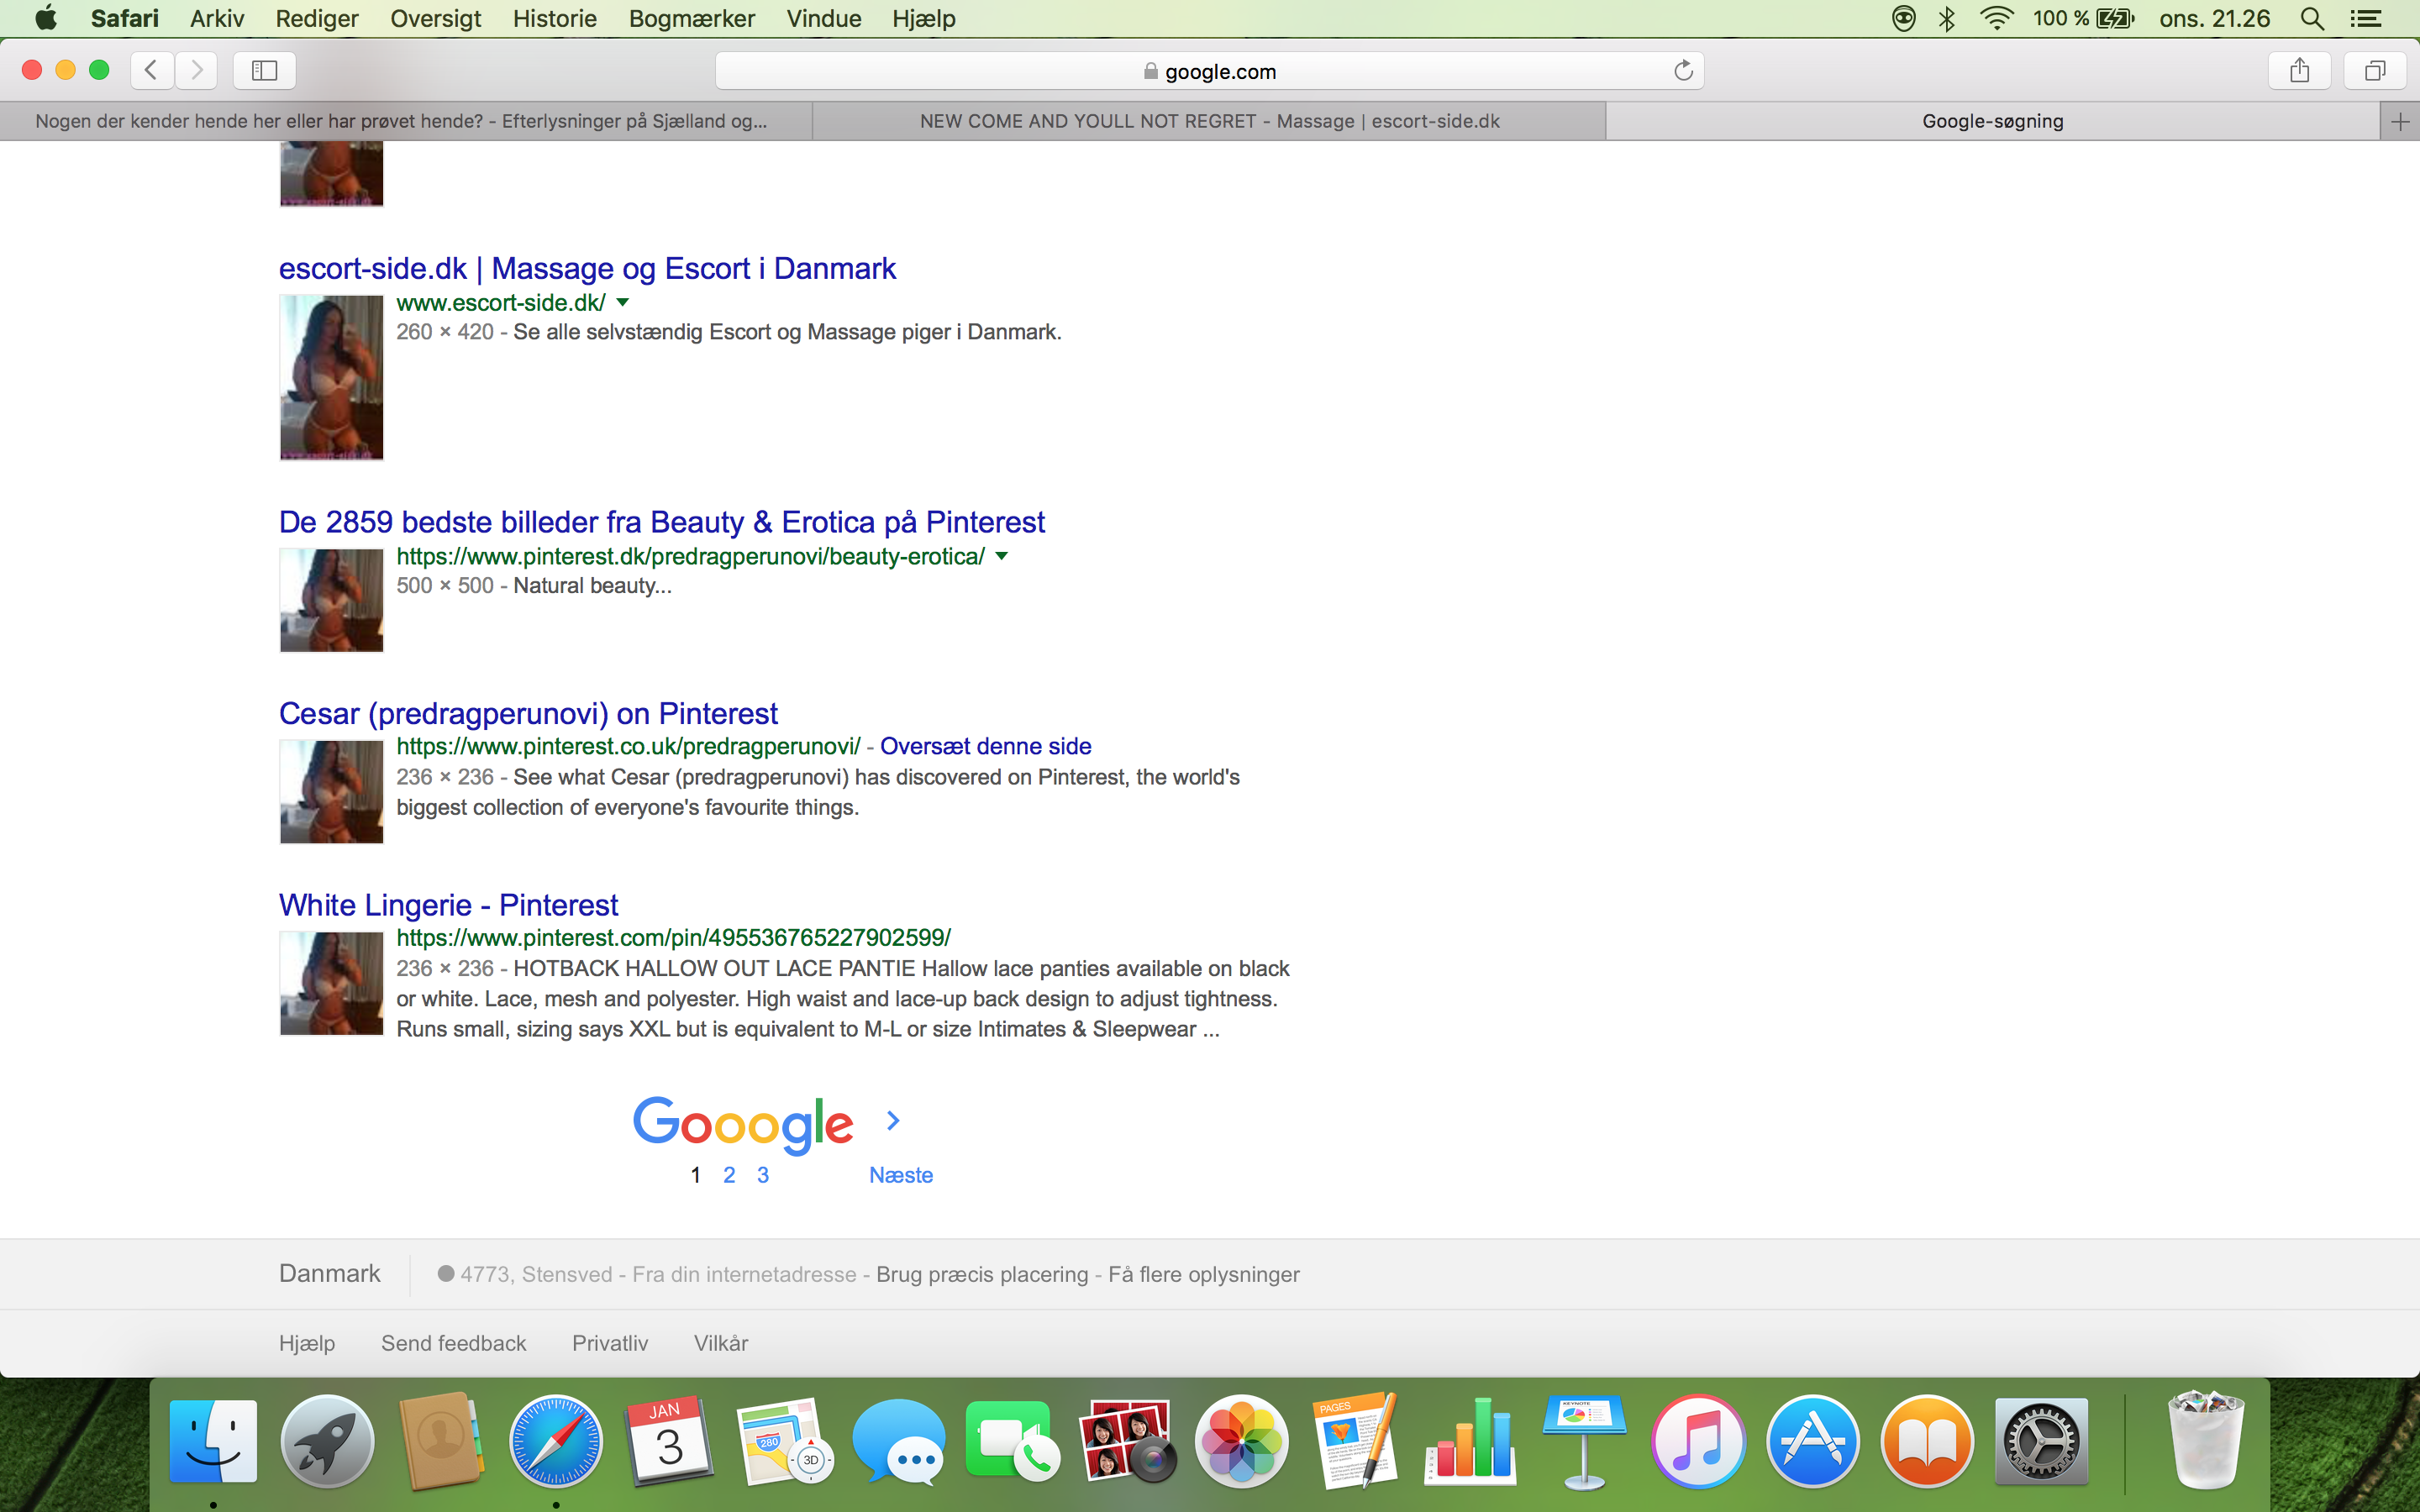Click 'Send feedback' in footer
The height and width of the screenshot is (1512, 2420).
click(453, 1343)
